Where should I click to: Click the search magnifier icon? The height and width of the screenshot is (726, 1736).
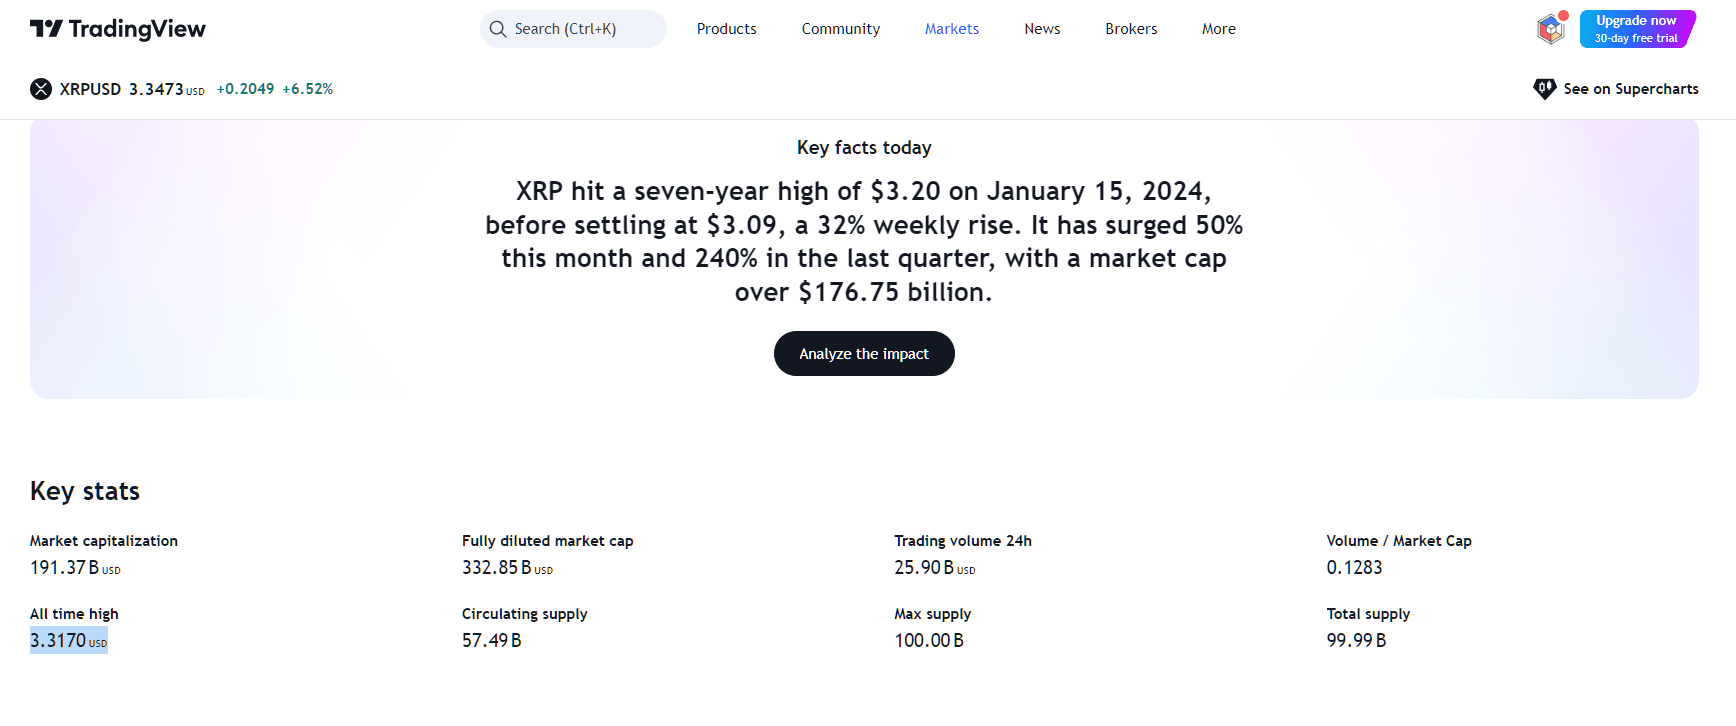[498, 29]
